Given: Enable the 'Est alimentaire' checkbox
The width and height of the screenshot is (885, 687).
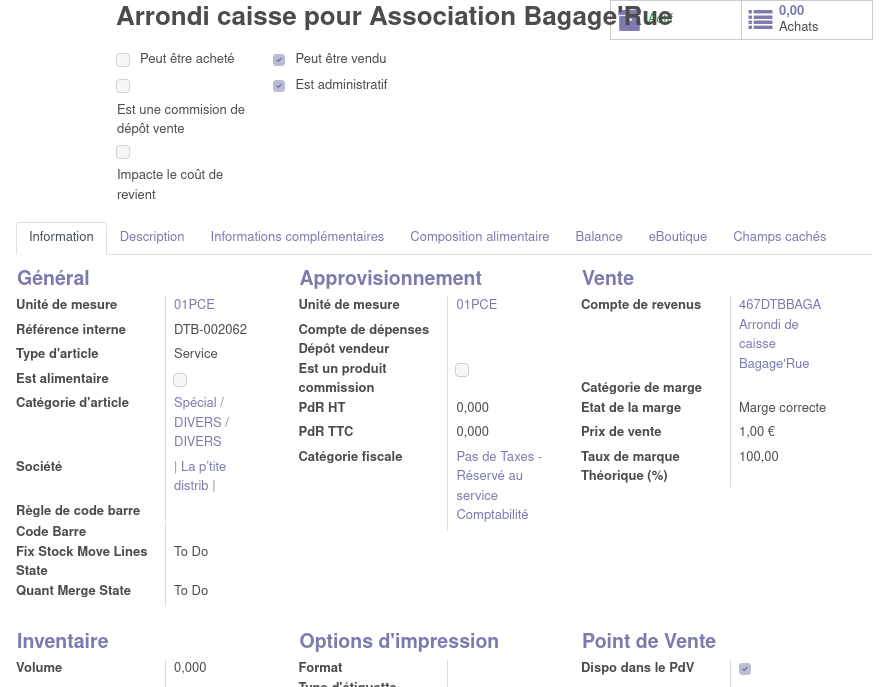Looking at the screenshot, I should (180, 380).
